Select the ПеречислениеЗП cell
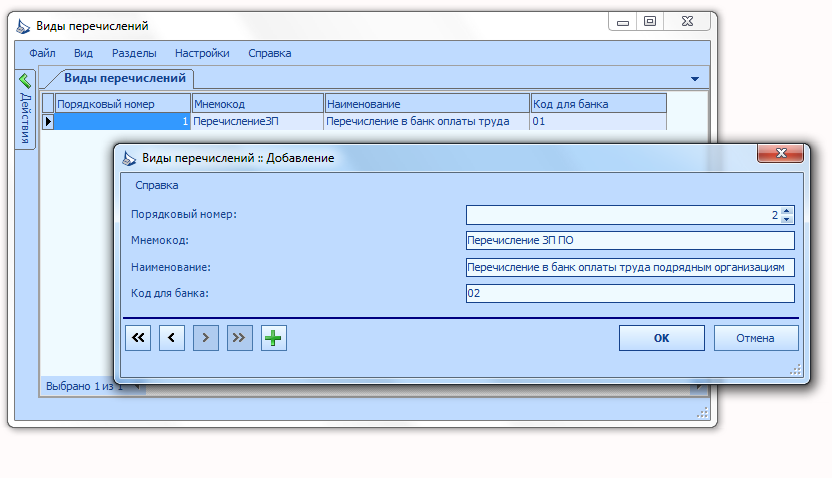Viewport: 832px width, 478px height. pos(257,121)
